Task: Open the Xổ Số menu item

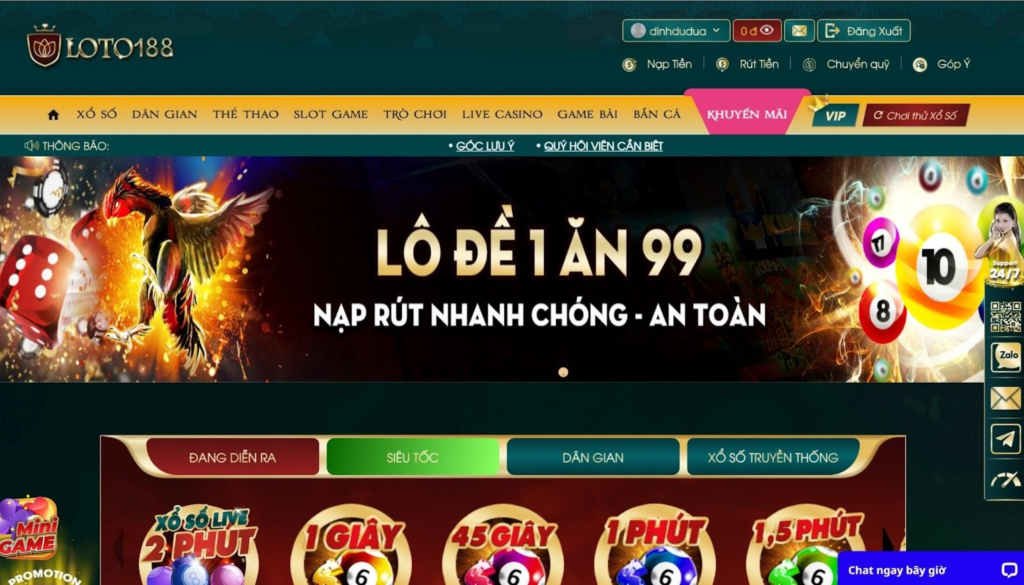Action: click(x=97, y=114)
